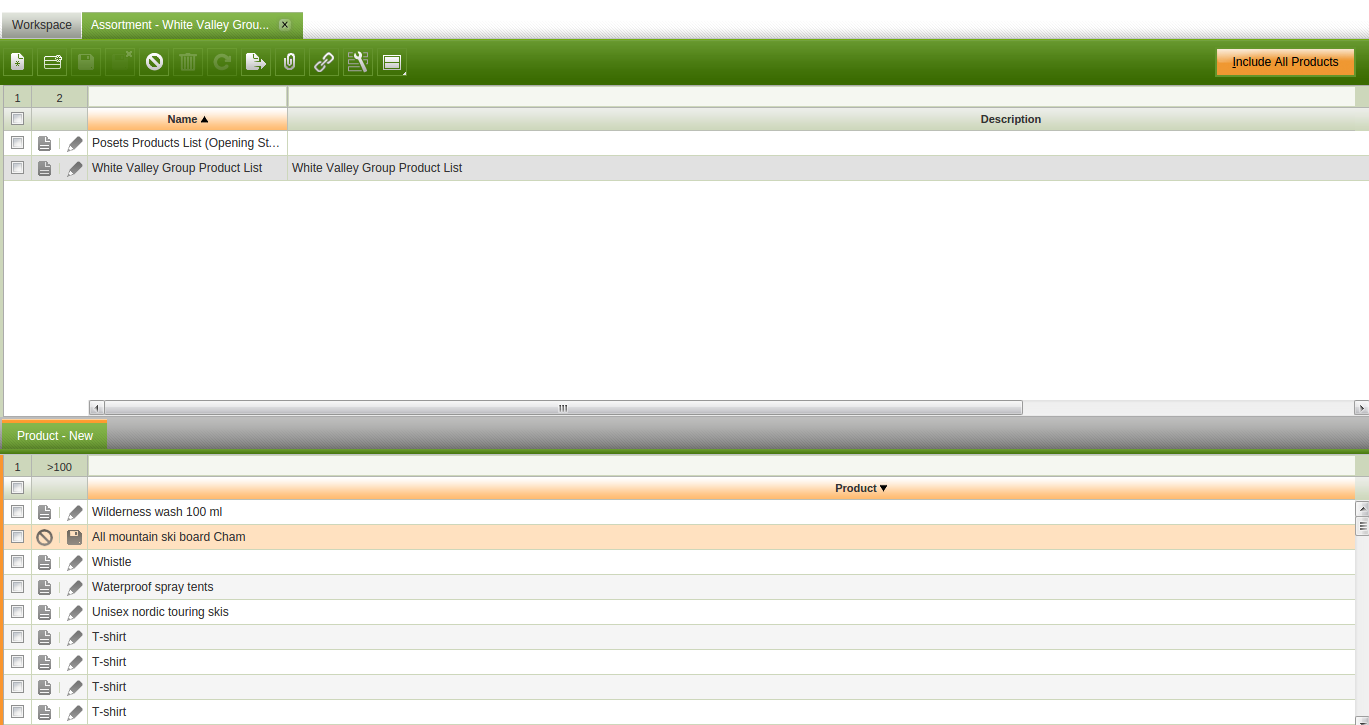Open the attachments paperclip icon
Viewport: 1369px width, 725px height.
click(290, 62)
